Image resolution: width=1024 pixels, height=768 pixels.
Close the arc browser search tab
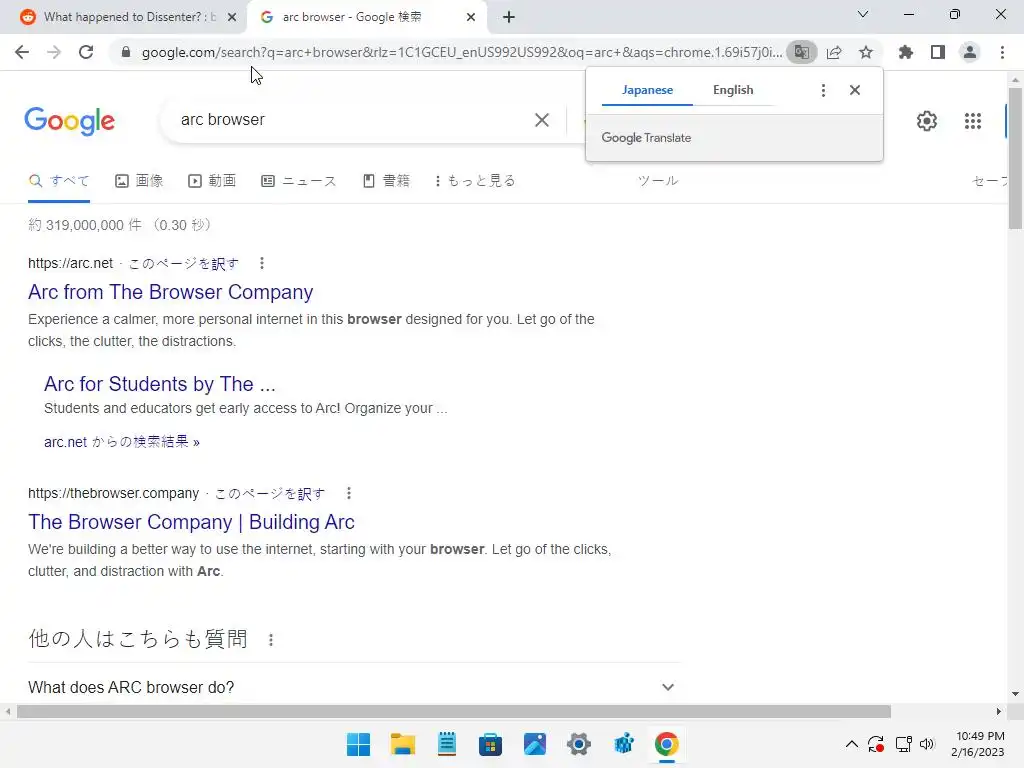tap(471, 17)
